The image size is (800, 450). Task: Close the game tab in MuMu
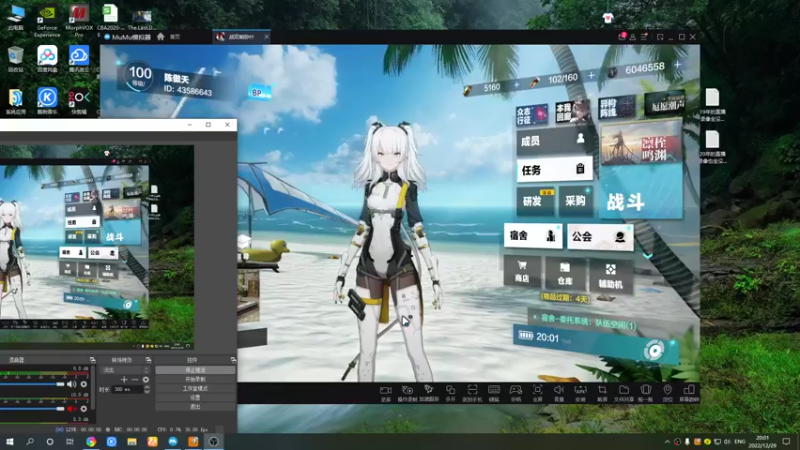click(266, 37)
